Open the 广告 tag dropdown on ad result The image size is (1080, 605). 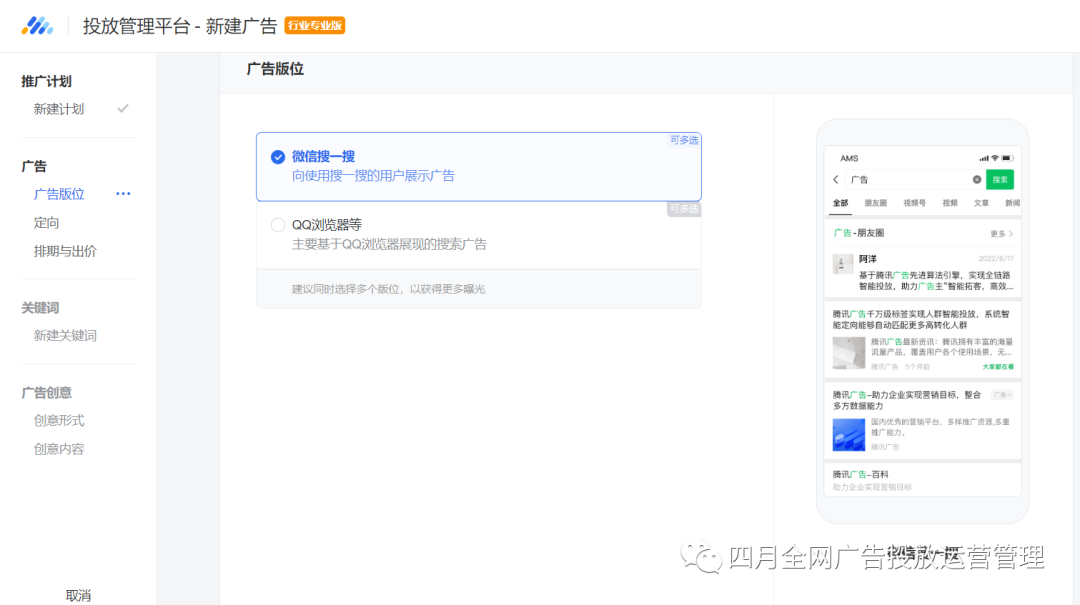pos(1002,395)
